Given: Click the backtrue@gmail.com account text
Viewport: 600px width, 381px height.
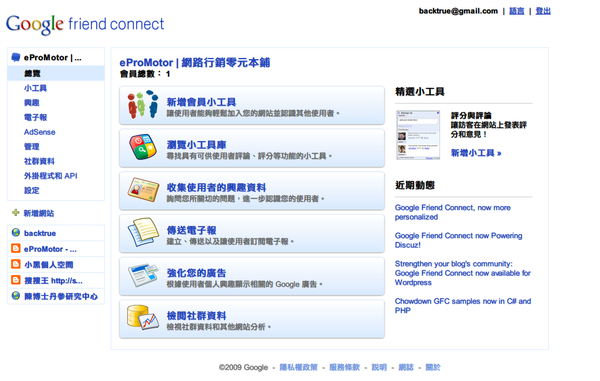Looking at the screenshot, I should click(458, 11).
